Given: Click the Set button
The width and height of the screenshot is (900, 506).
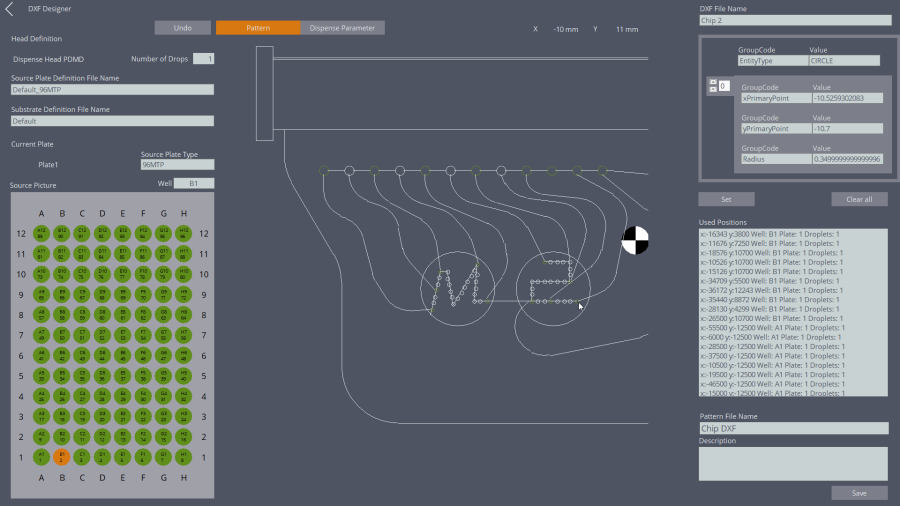Looking at the screenshot, I should (x=726, y=199).
